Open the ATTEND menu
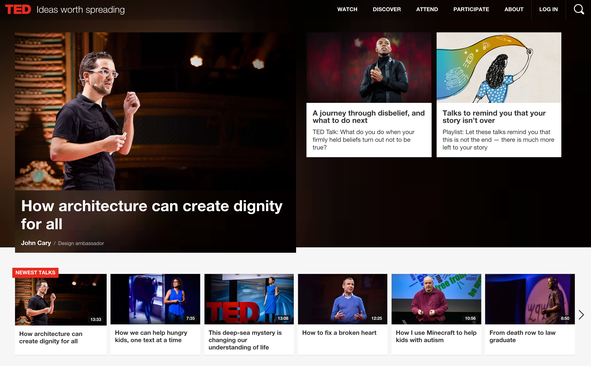This screenshot has height=366, width=591. [x=427, y=9]
